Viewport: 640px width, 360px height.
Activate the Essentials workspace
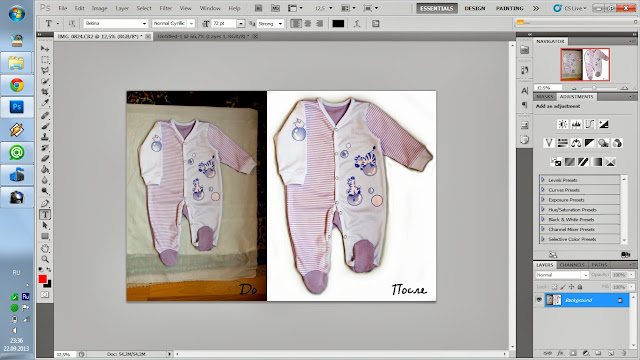(437, 8)
